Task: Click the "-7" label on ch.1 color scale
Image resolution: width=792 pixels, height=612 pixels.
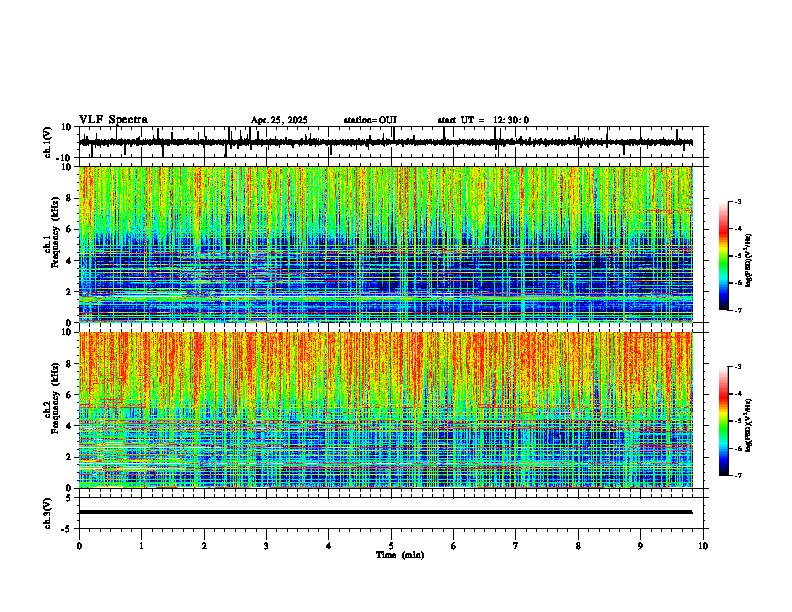Action: click(x=738, y=311)
